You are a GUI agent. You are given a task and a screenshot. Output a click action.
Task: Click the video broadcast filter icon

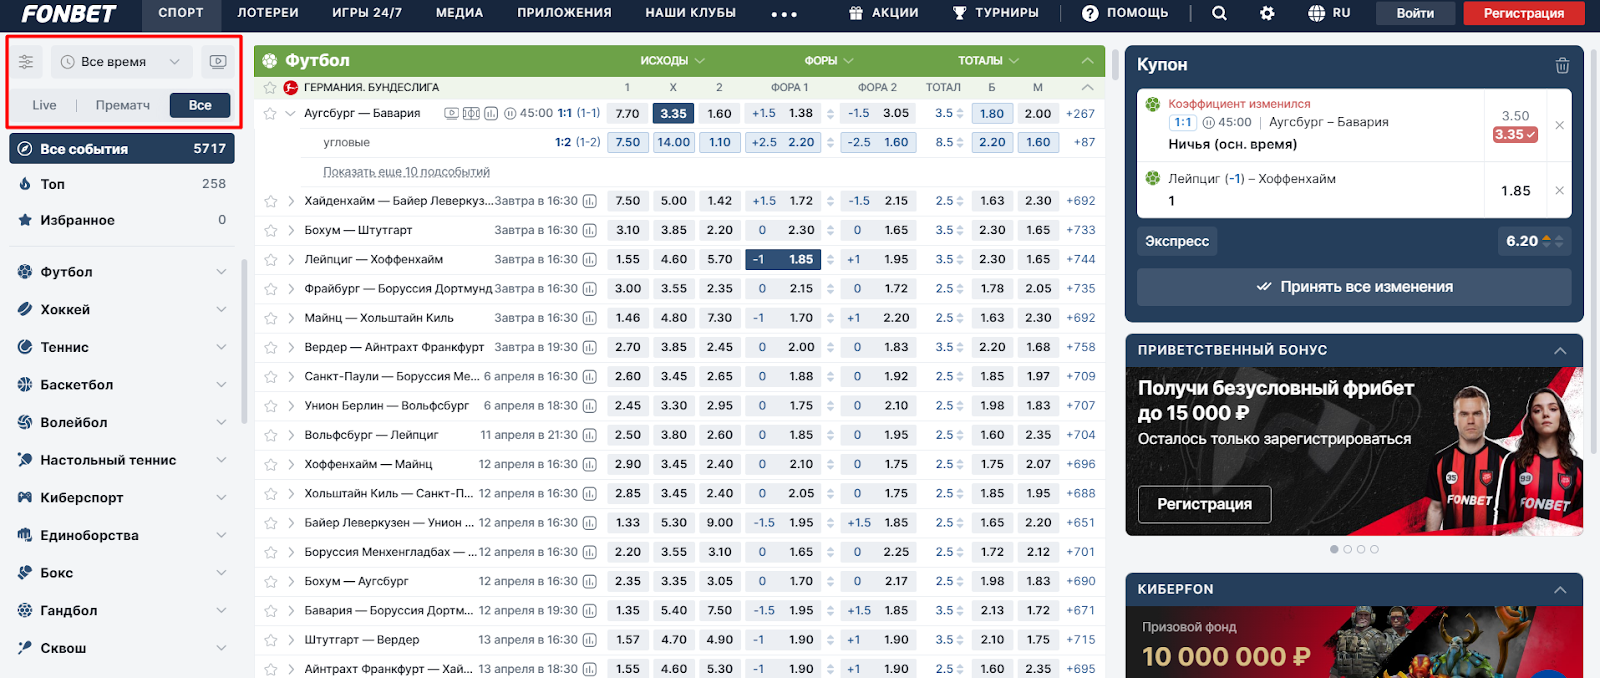[x=217, y=62]
